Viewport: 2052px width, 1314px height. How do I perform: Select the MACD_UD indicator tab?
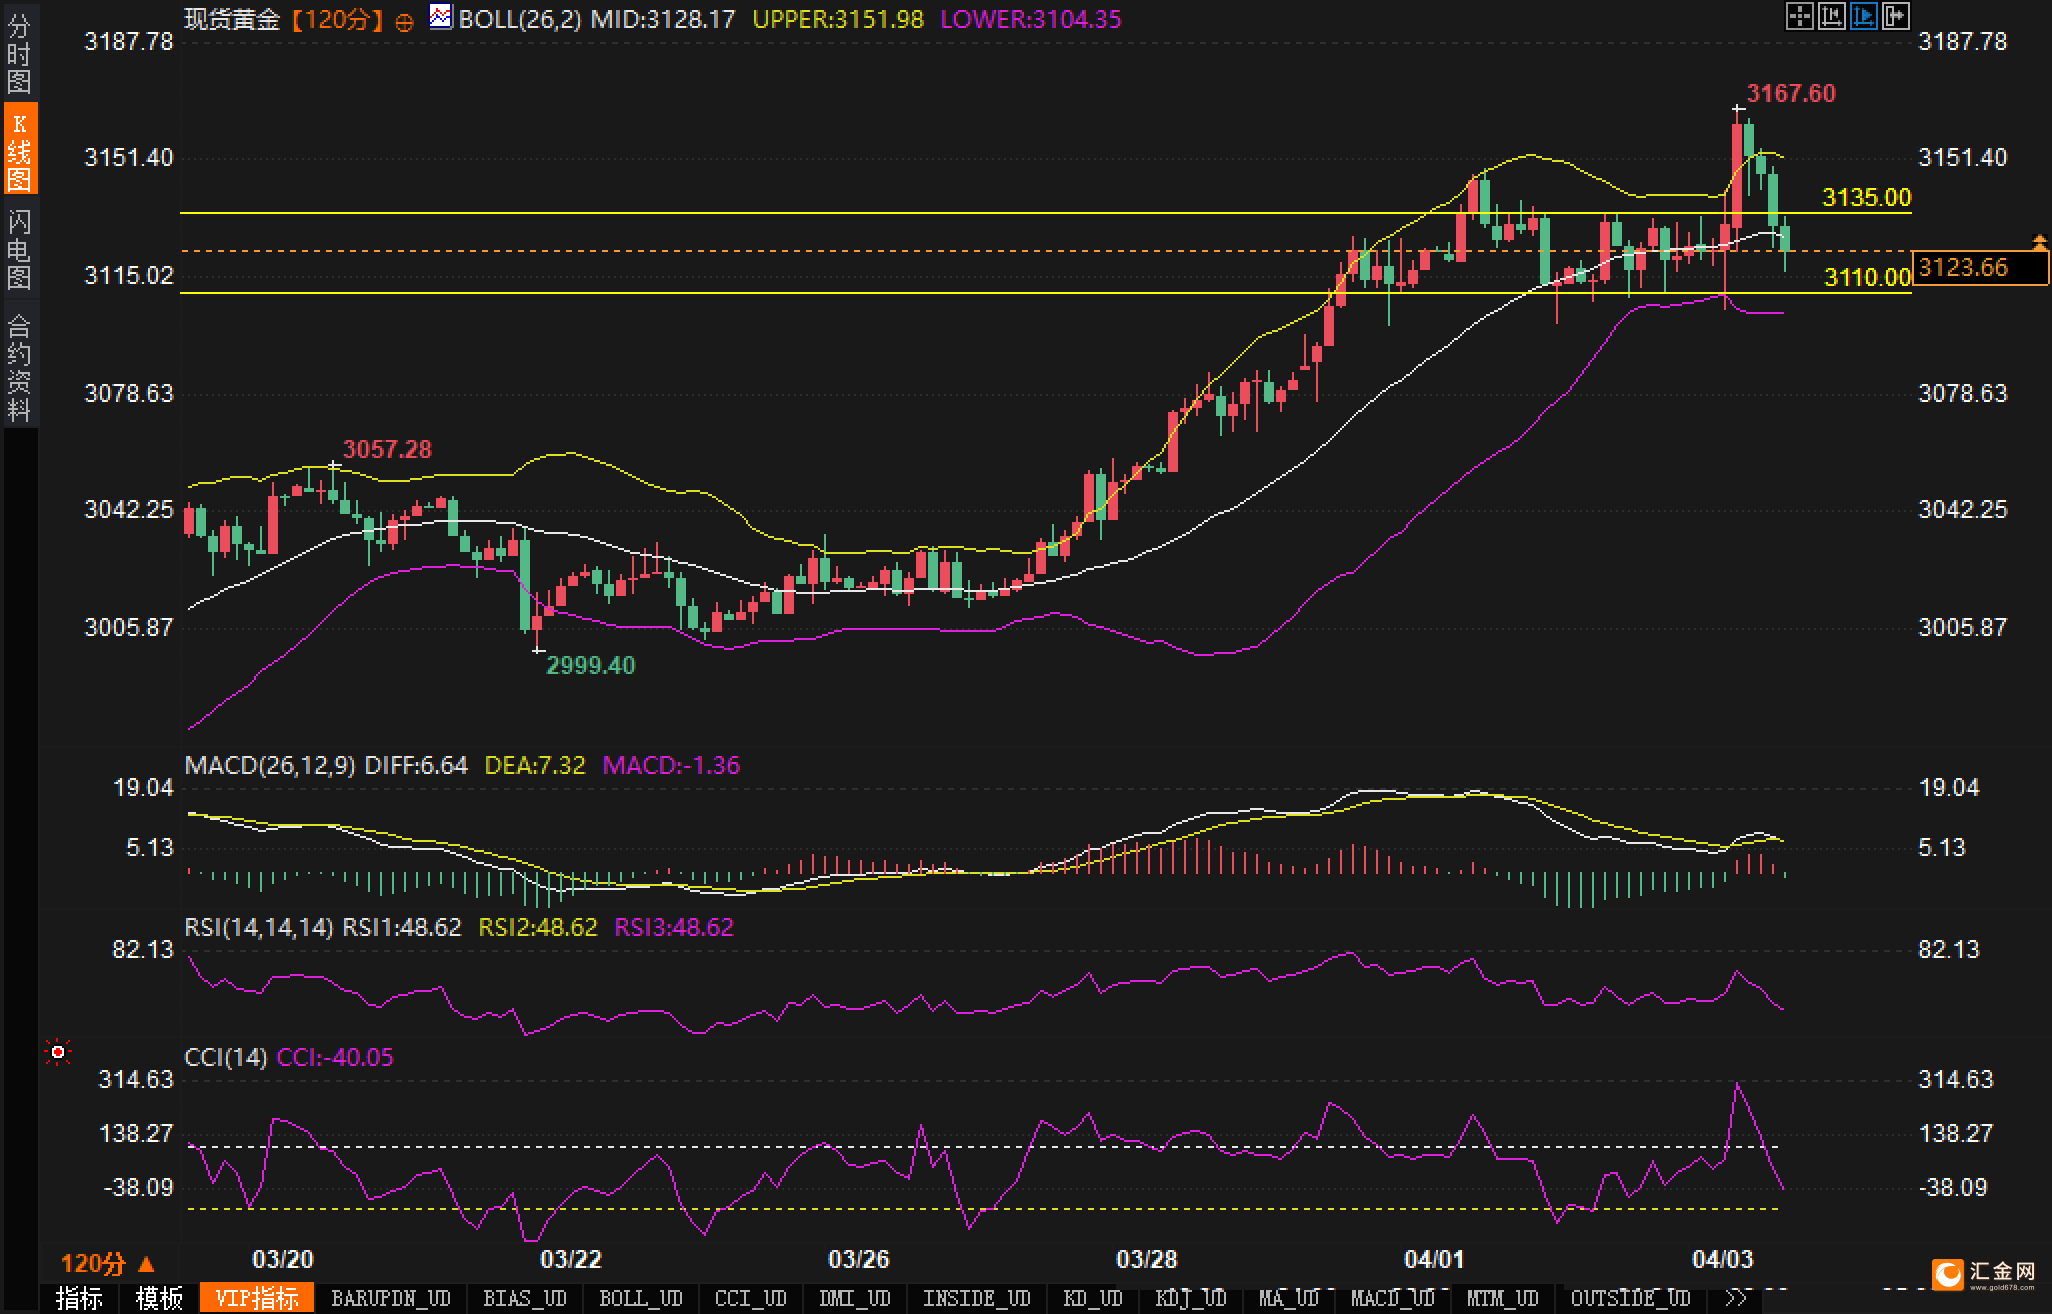(1392, 1298)
